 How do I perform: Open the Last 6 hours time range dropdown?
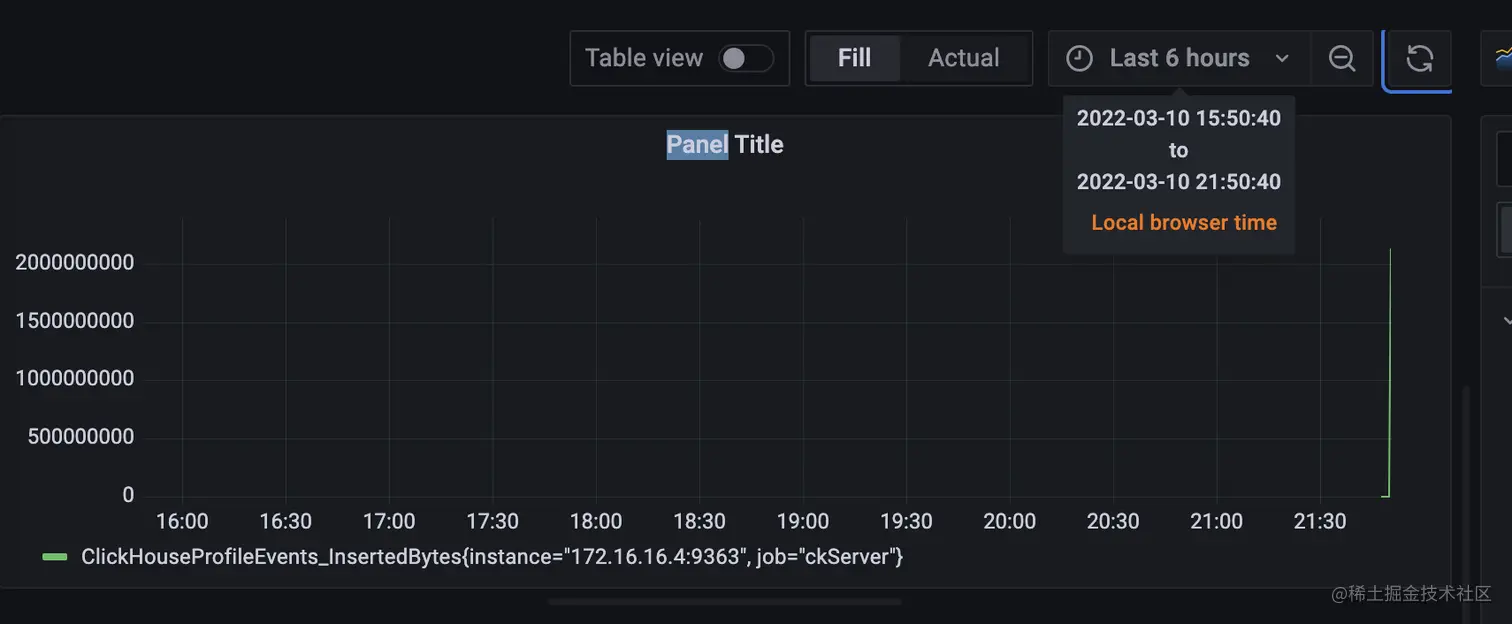(1179, 58)
